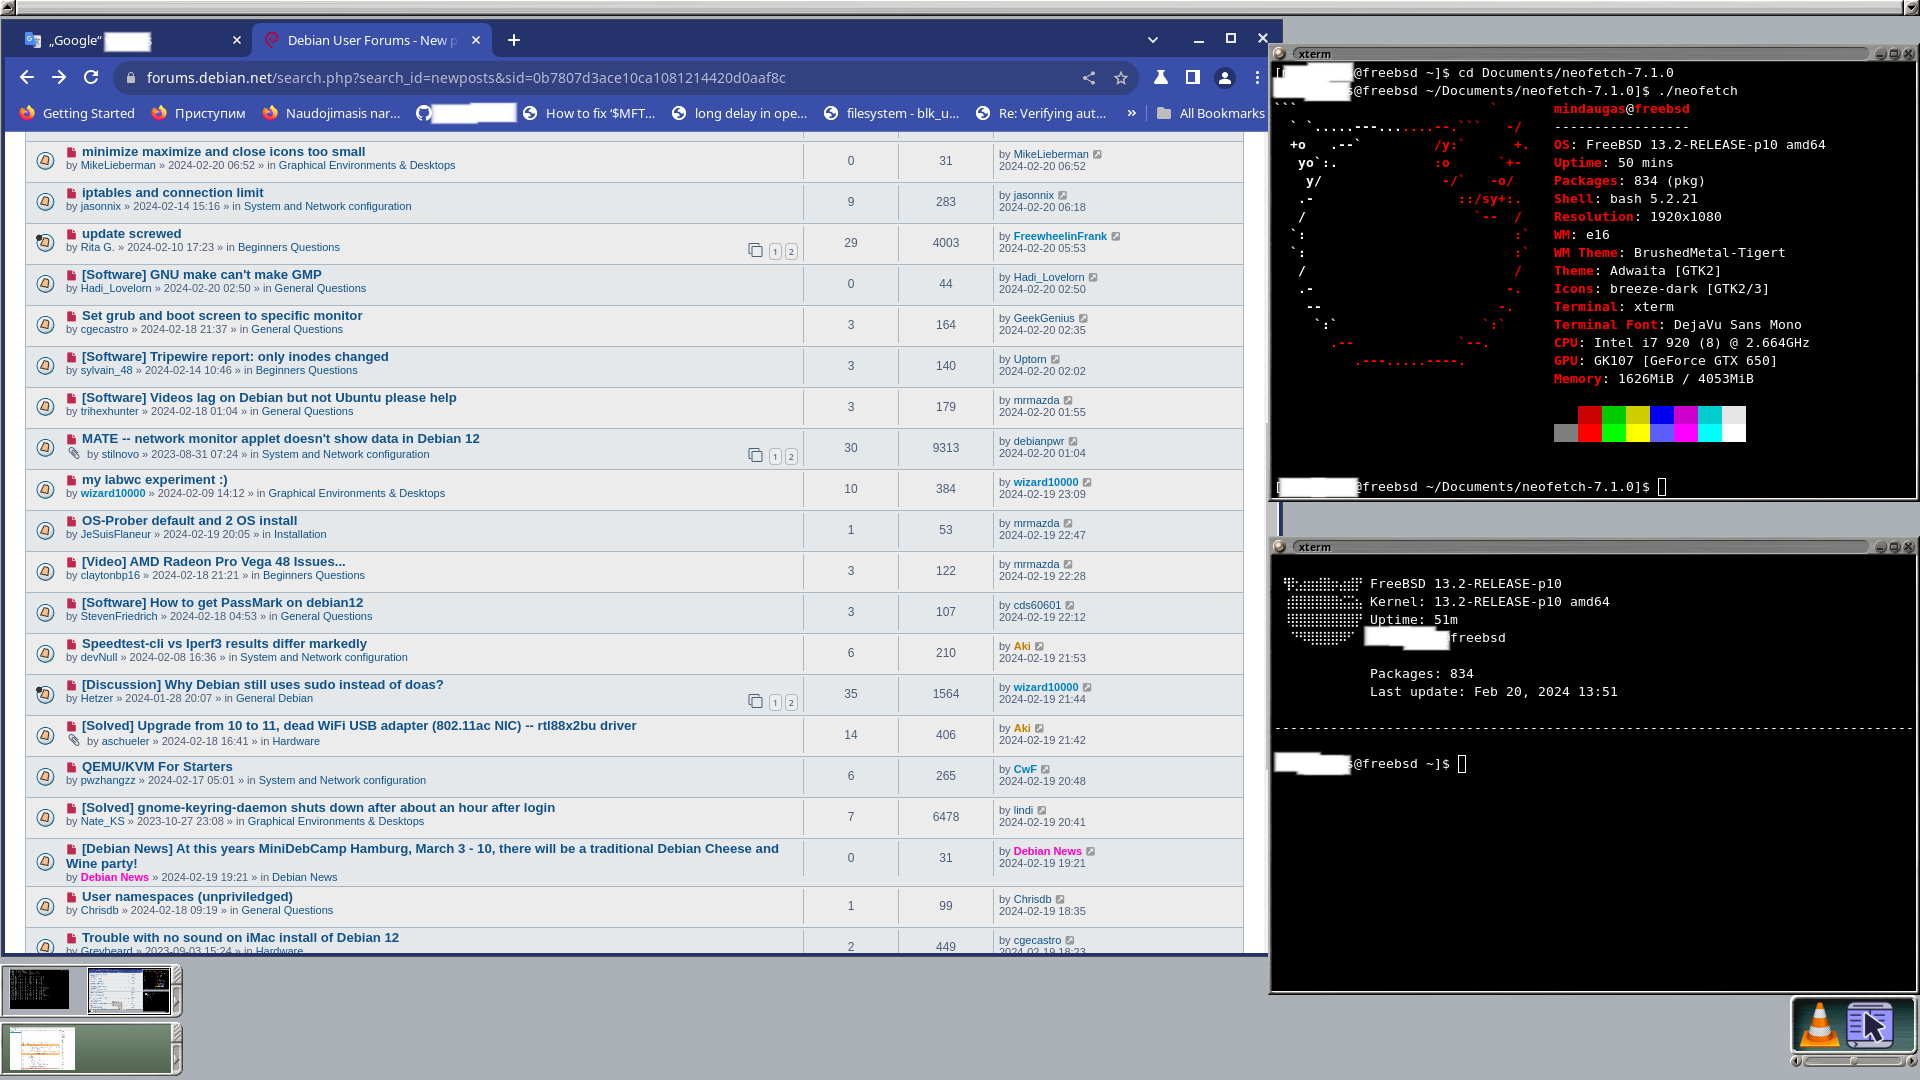Open topic 'my labwc experiment :)'
The image size is (1920, 1080).
point(154,480)
